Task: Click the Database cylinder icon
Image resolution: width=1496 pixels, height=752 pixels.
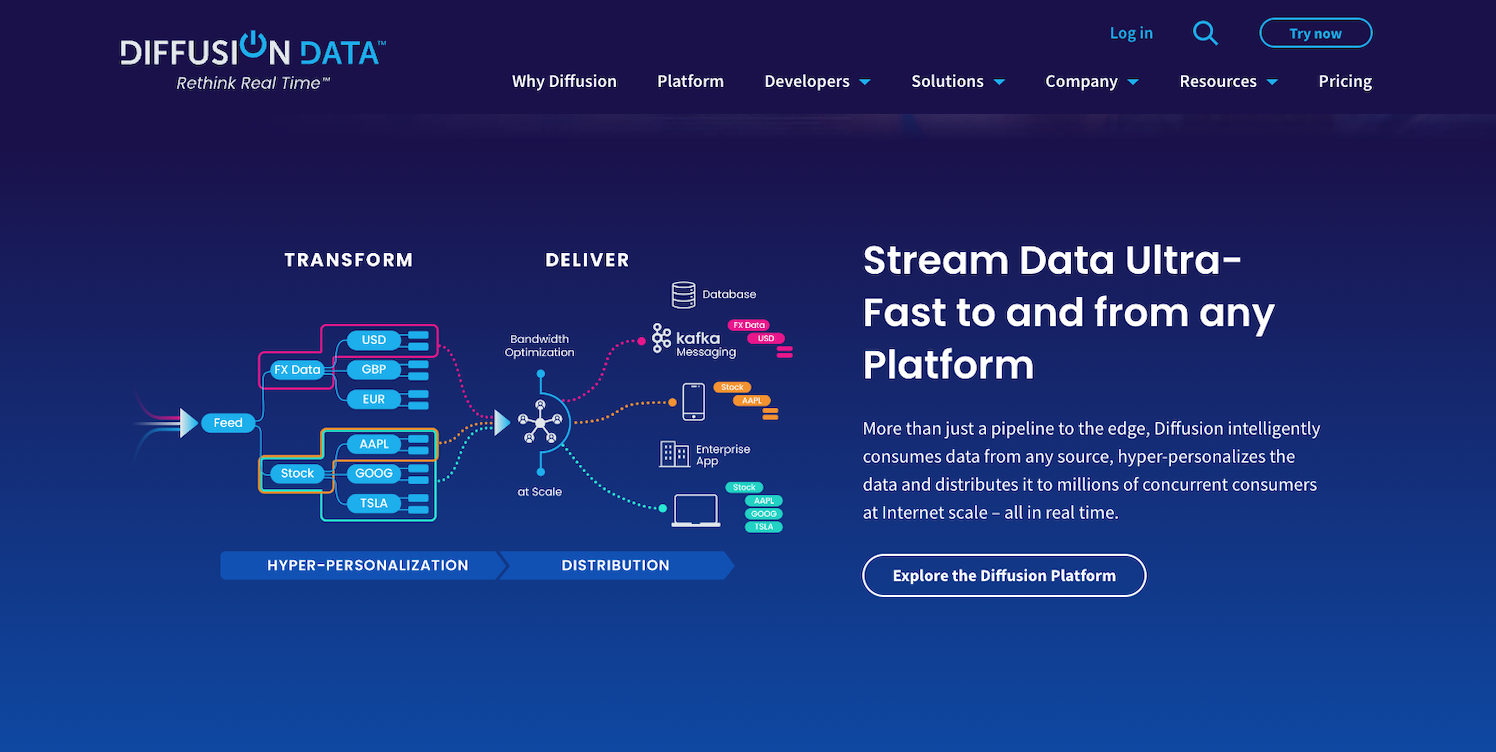Action: click(x=684, y=294)
